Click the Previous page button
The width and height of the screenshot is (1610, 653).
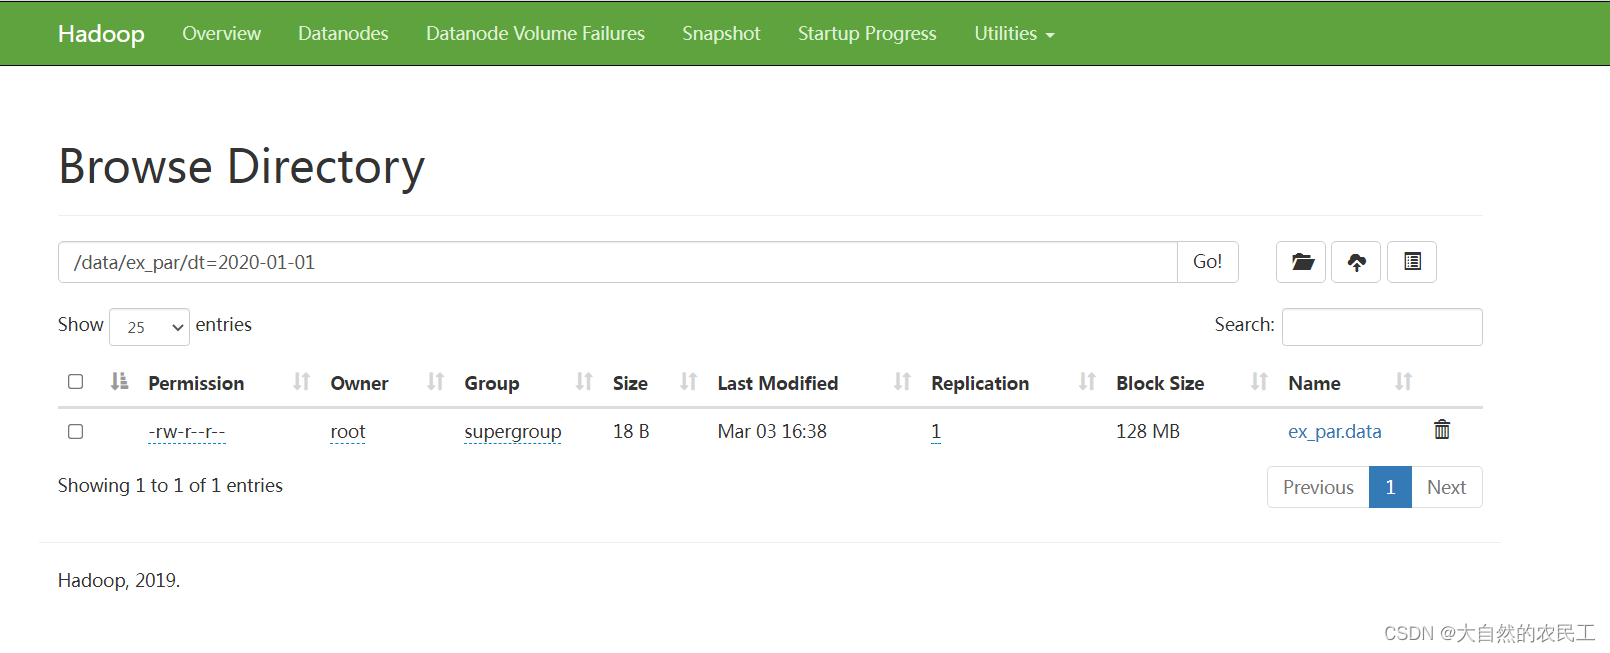tap(1318, 487)
